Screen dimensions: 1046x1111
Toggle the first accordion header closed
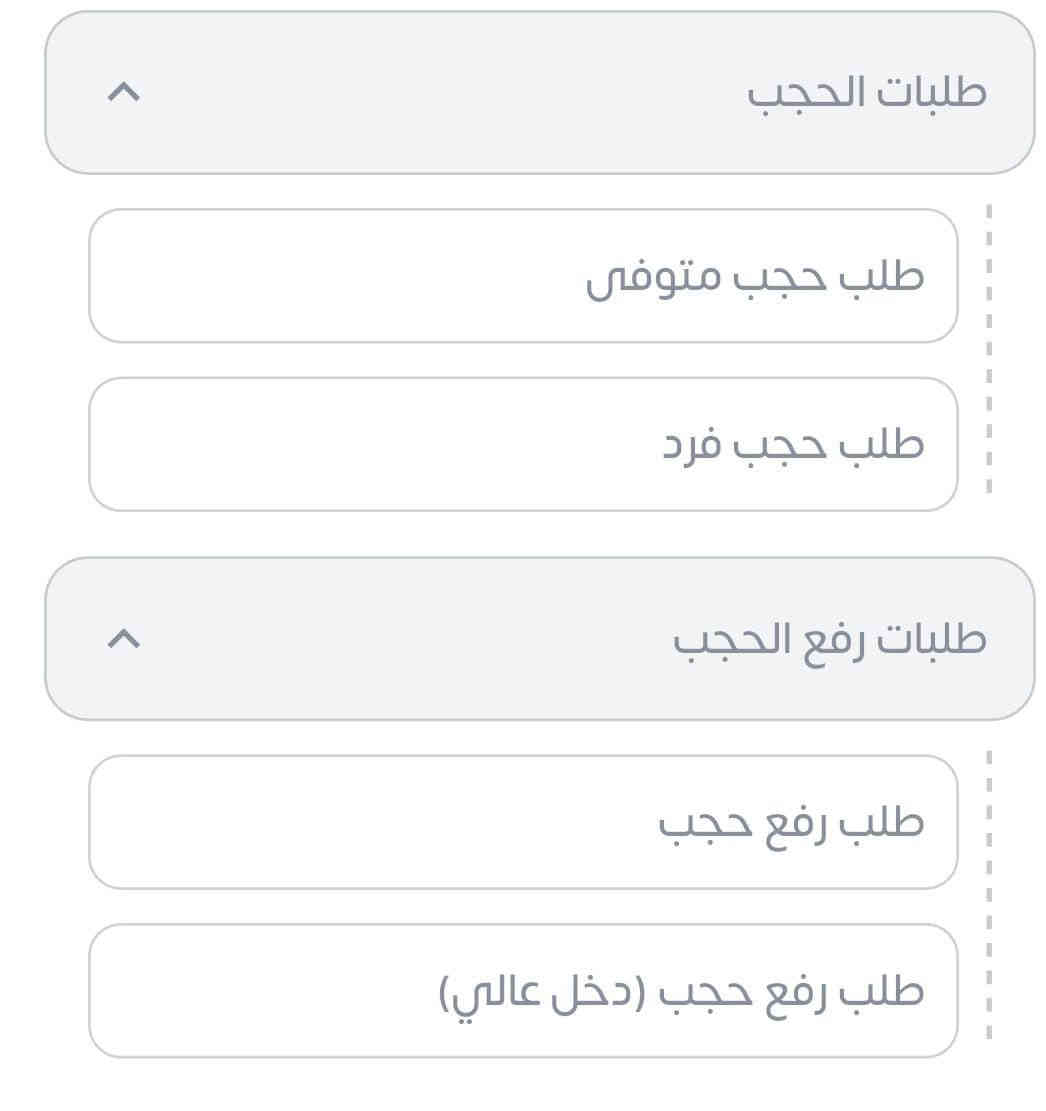pos(540,93)
